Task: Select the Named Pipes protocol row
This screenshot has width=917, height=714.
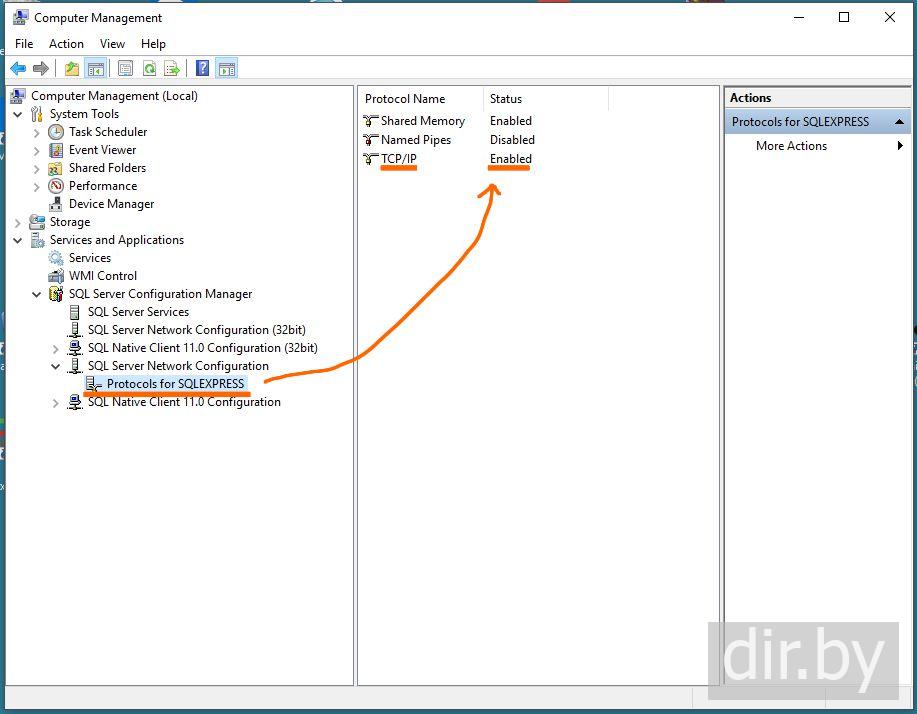Action: (415, 140)
